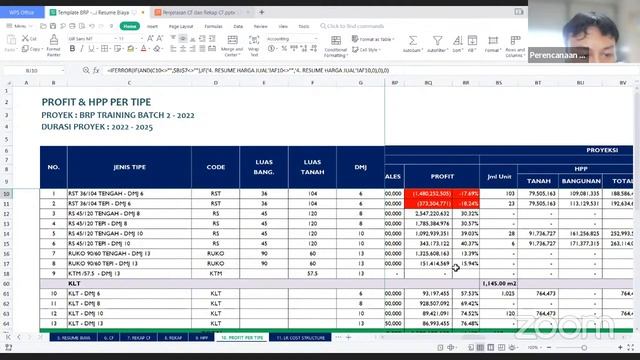Open the Page Layout ribbon tab
640x360 pixels.
click(181, 26)
